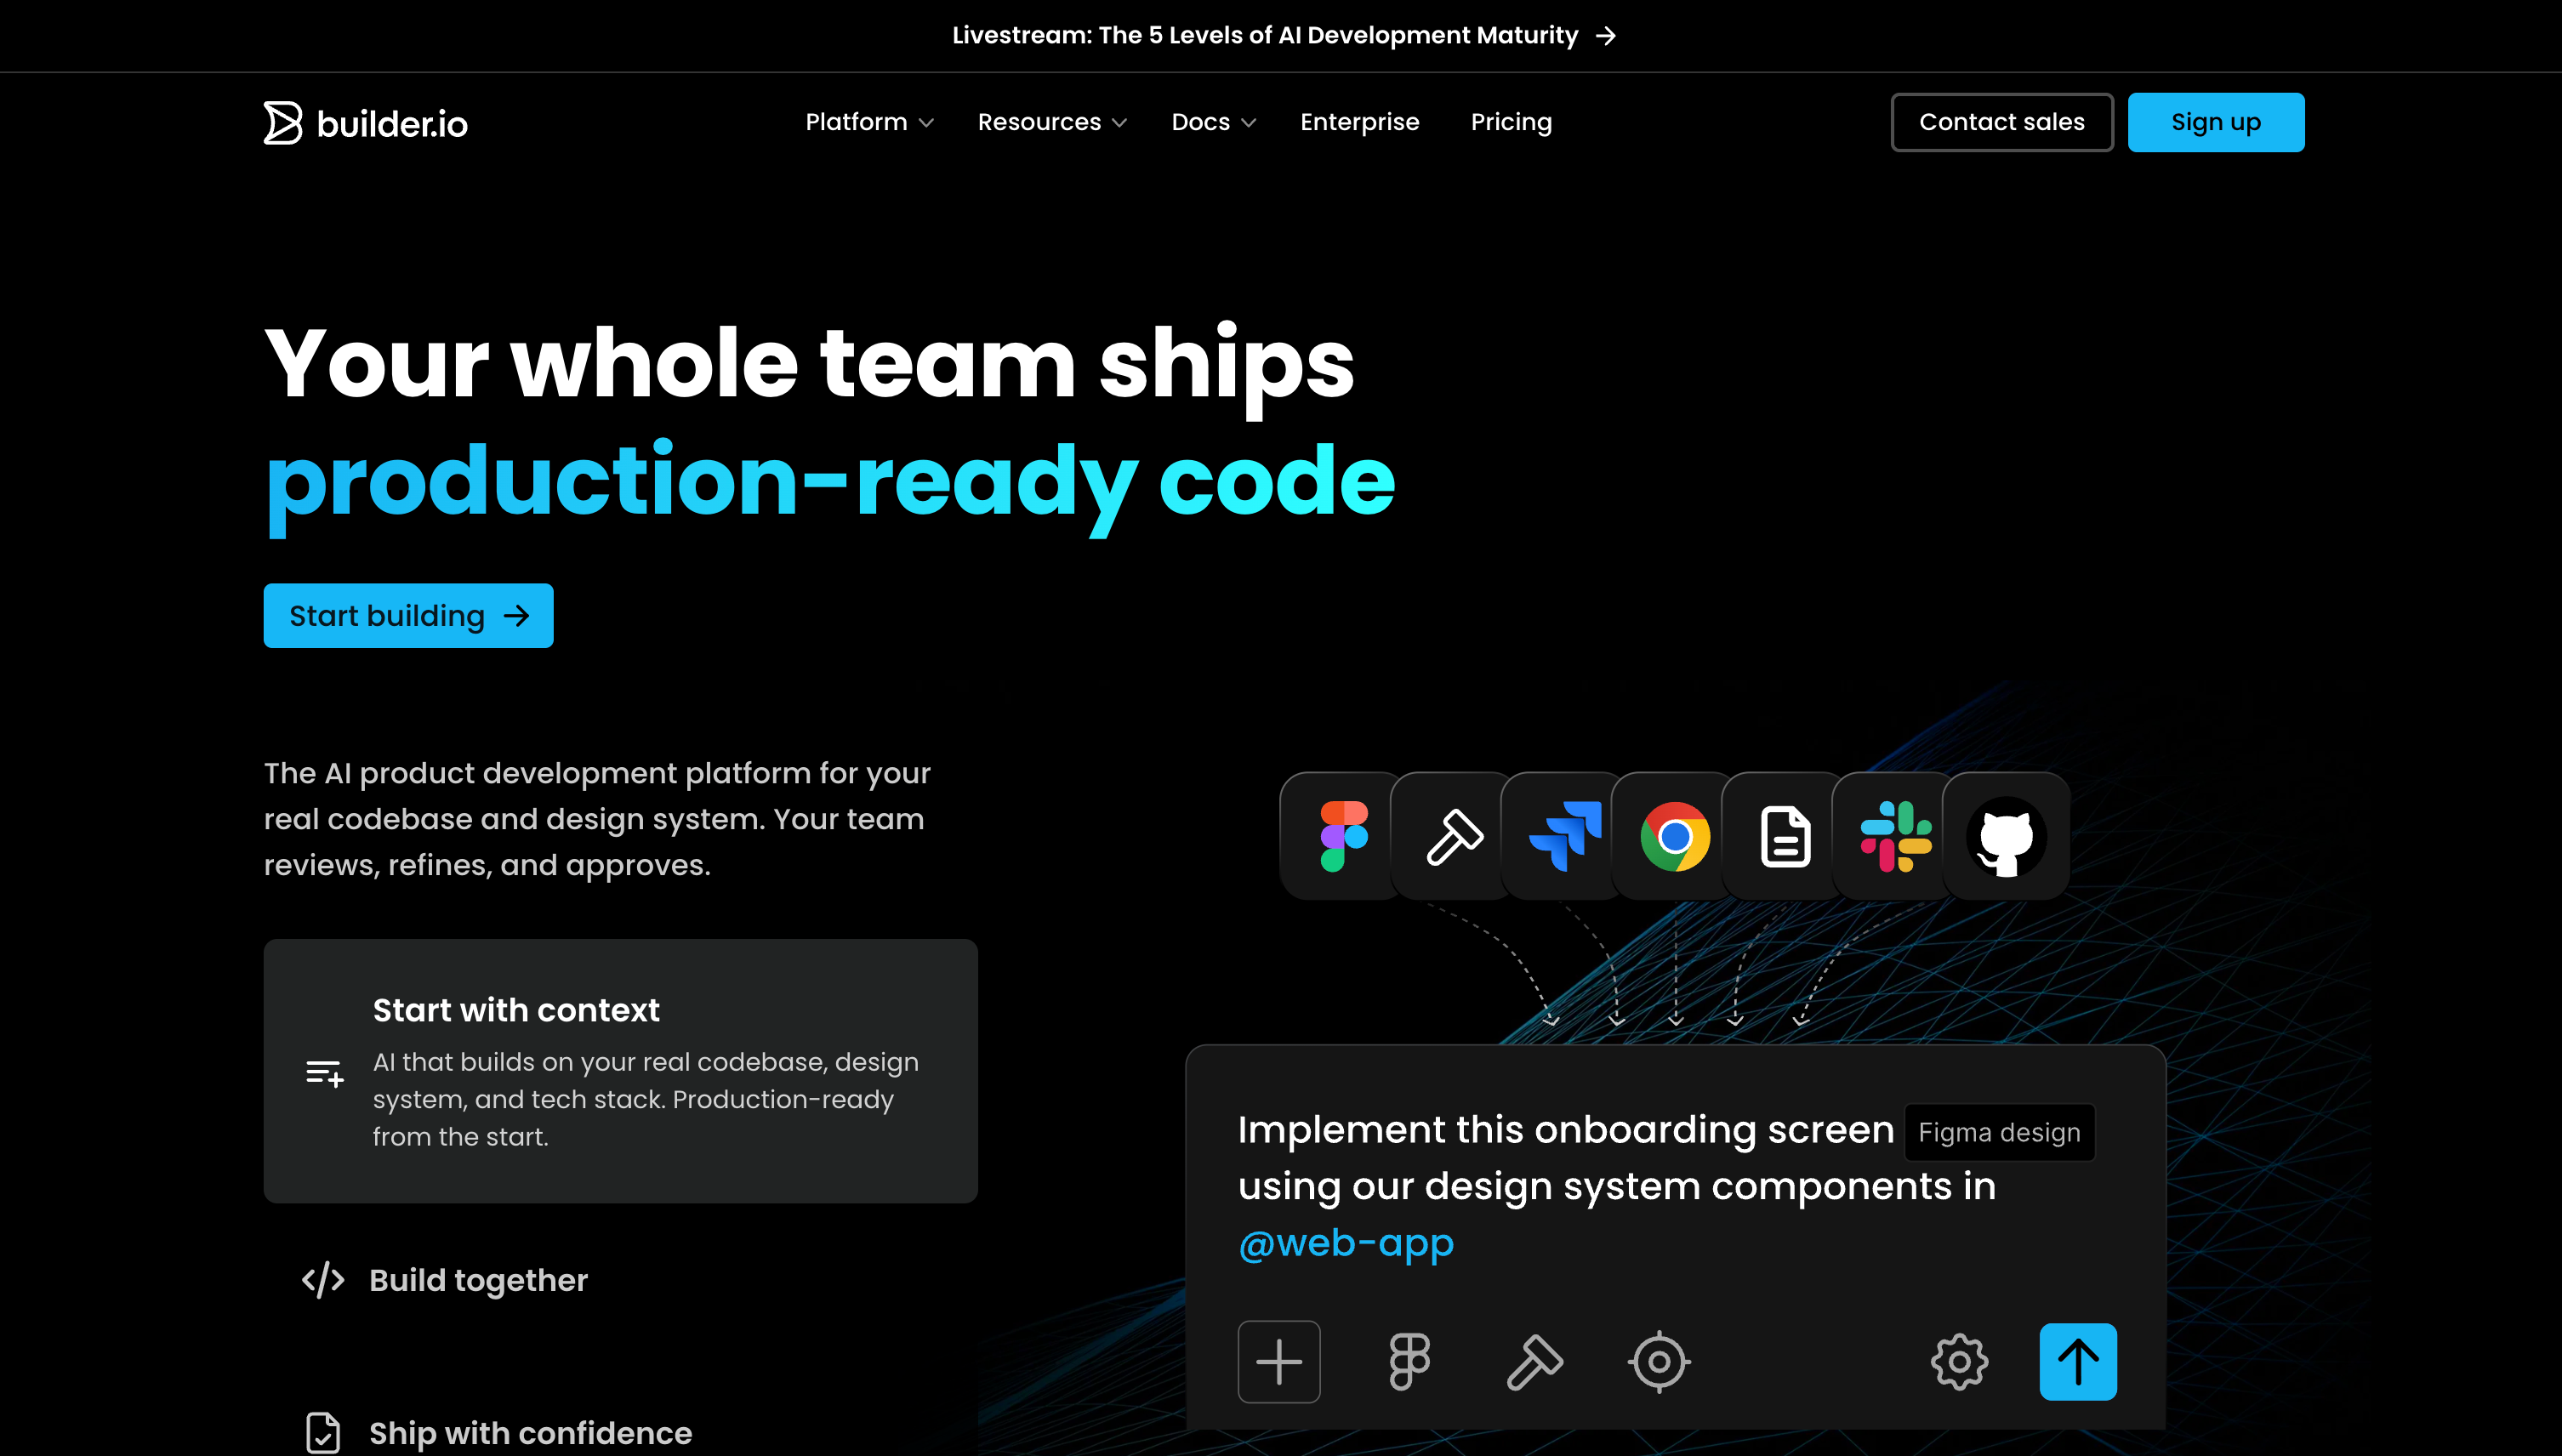
Task: Expand the Platform dropdown menu
Action: tap(868, 122)
